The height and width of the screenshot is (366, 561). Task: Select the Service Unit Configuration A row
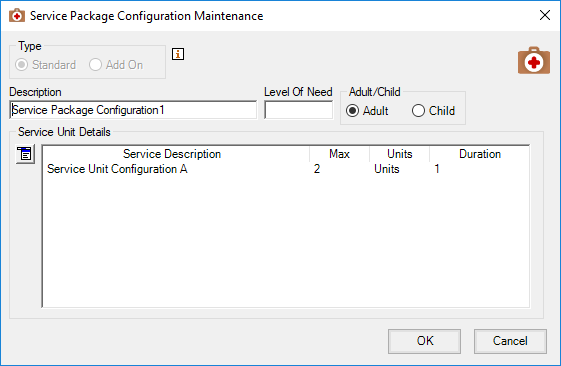[286, 169]
